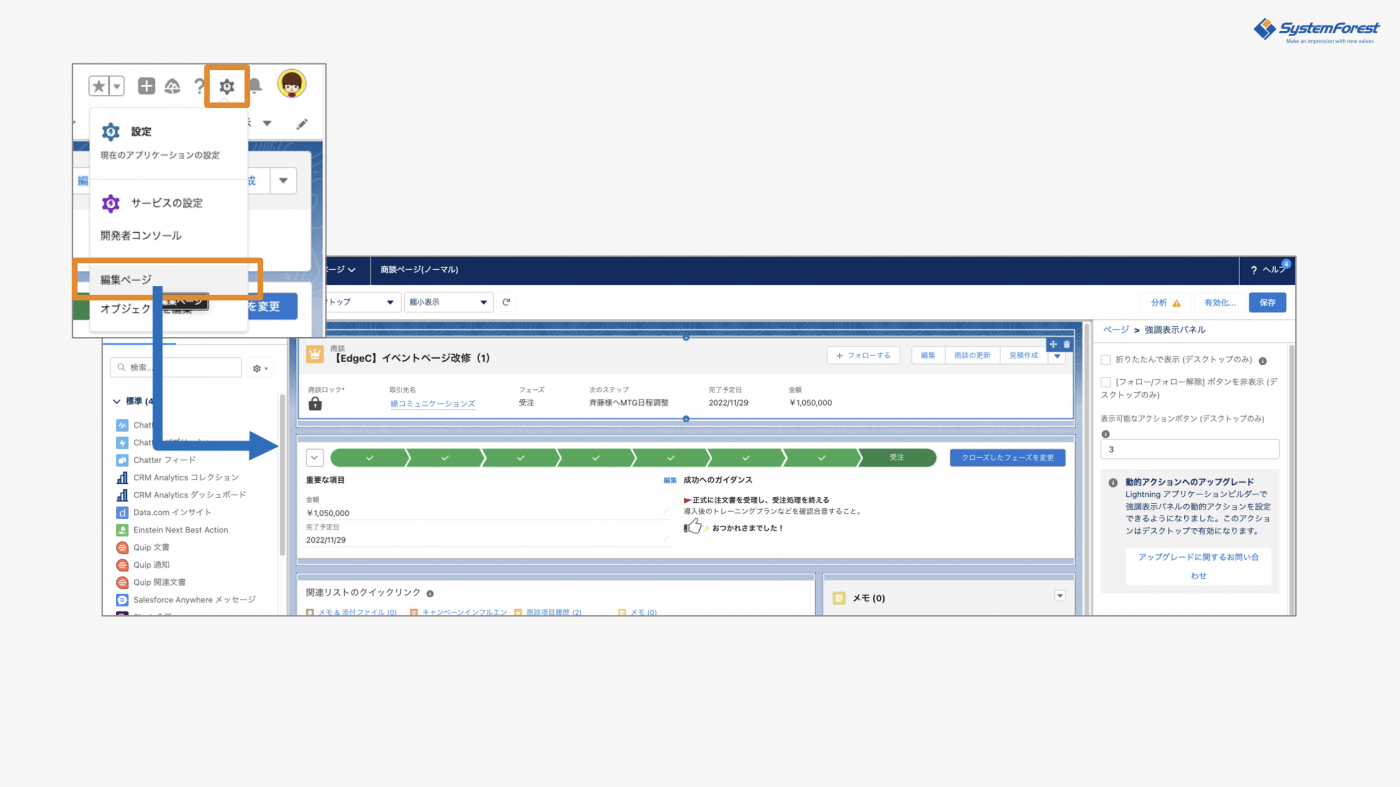This screenshot has width=1400, height=787.
Task: Select Einstein Next Best Action component
Action: point(180,530)
